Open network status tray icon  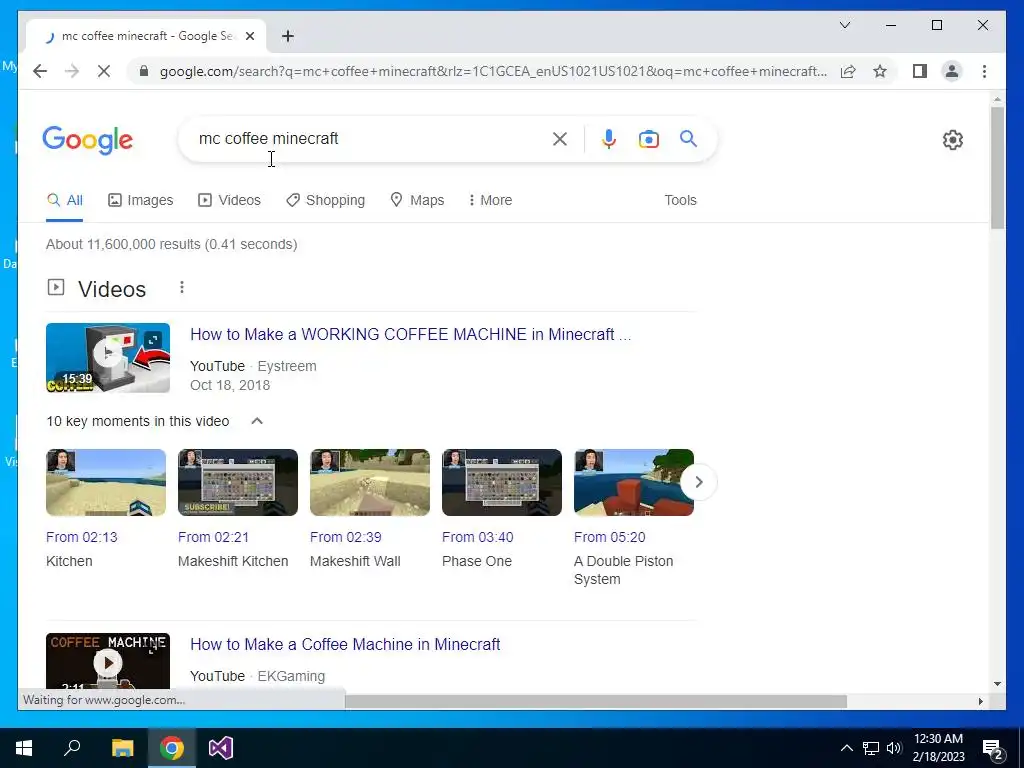pyautogui.click(x=871, y=748)
